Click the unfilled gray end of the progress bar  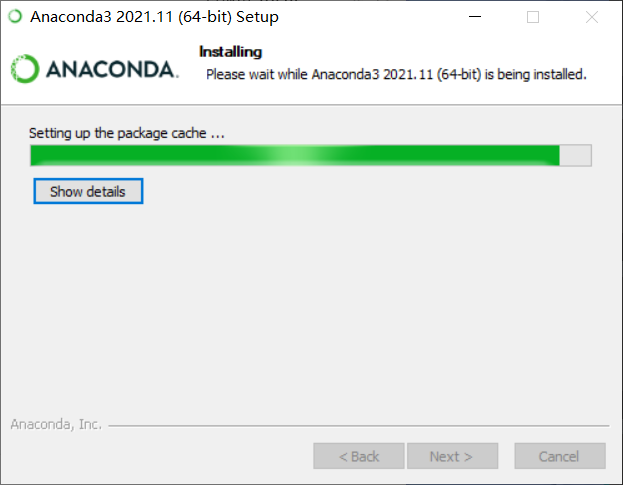pyautogui.click(x=575, y=155)
